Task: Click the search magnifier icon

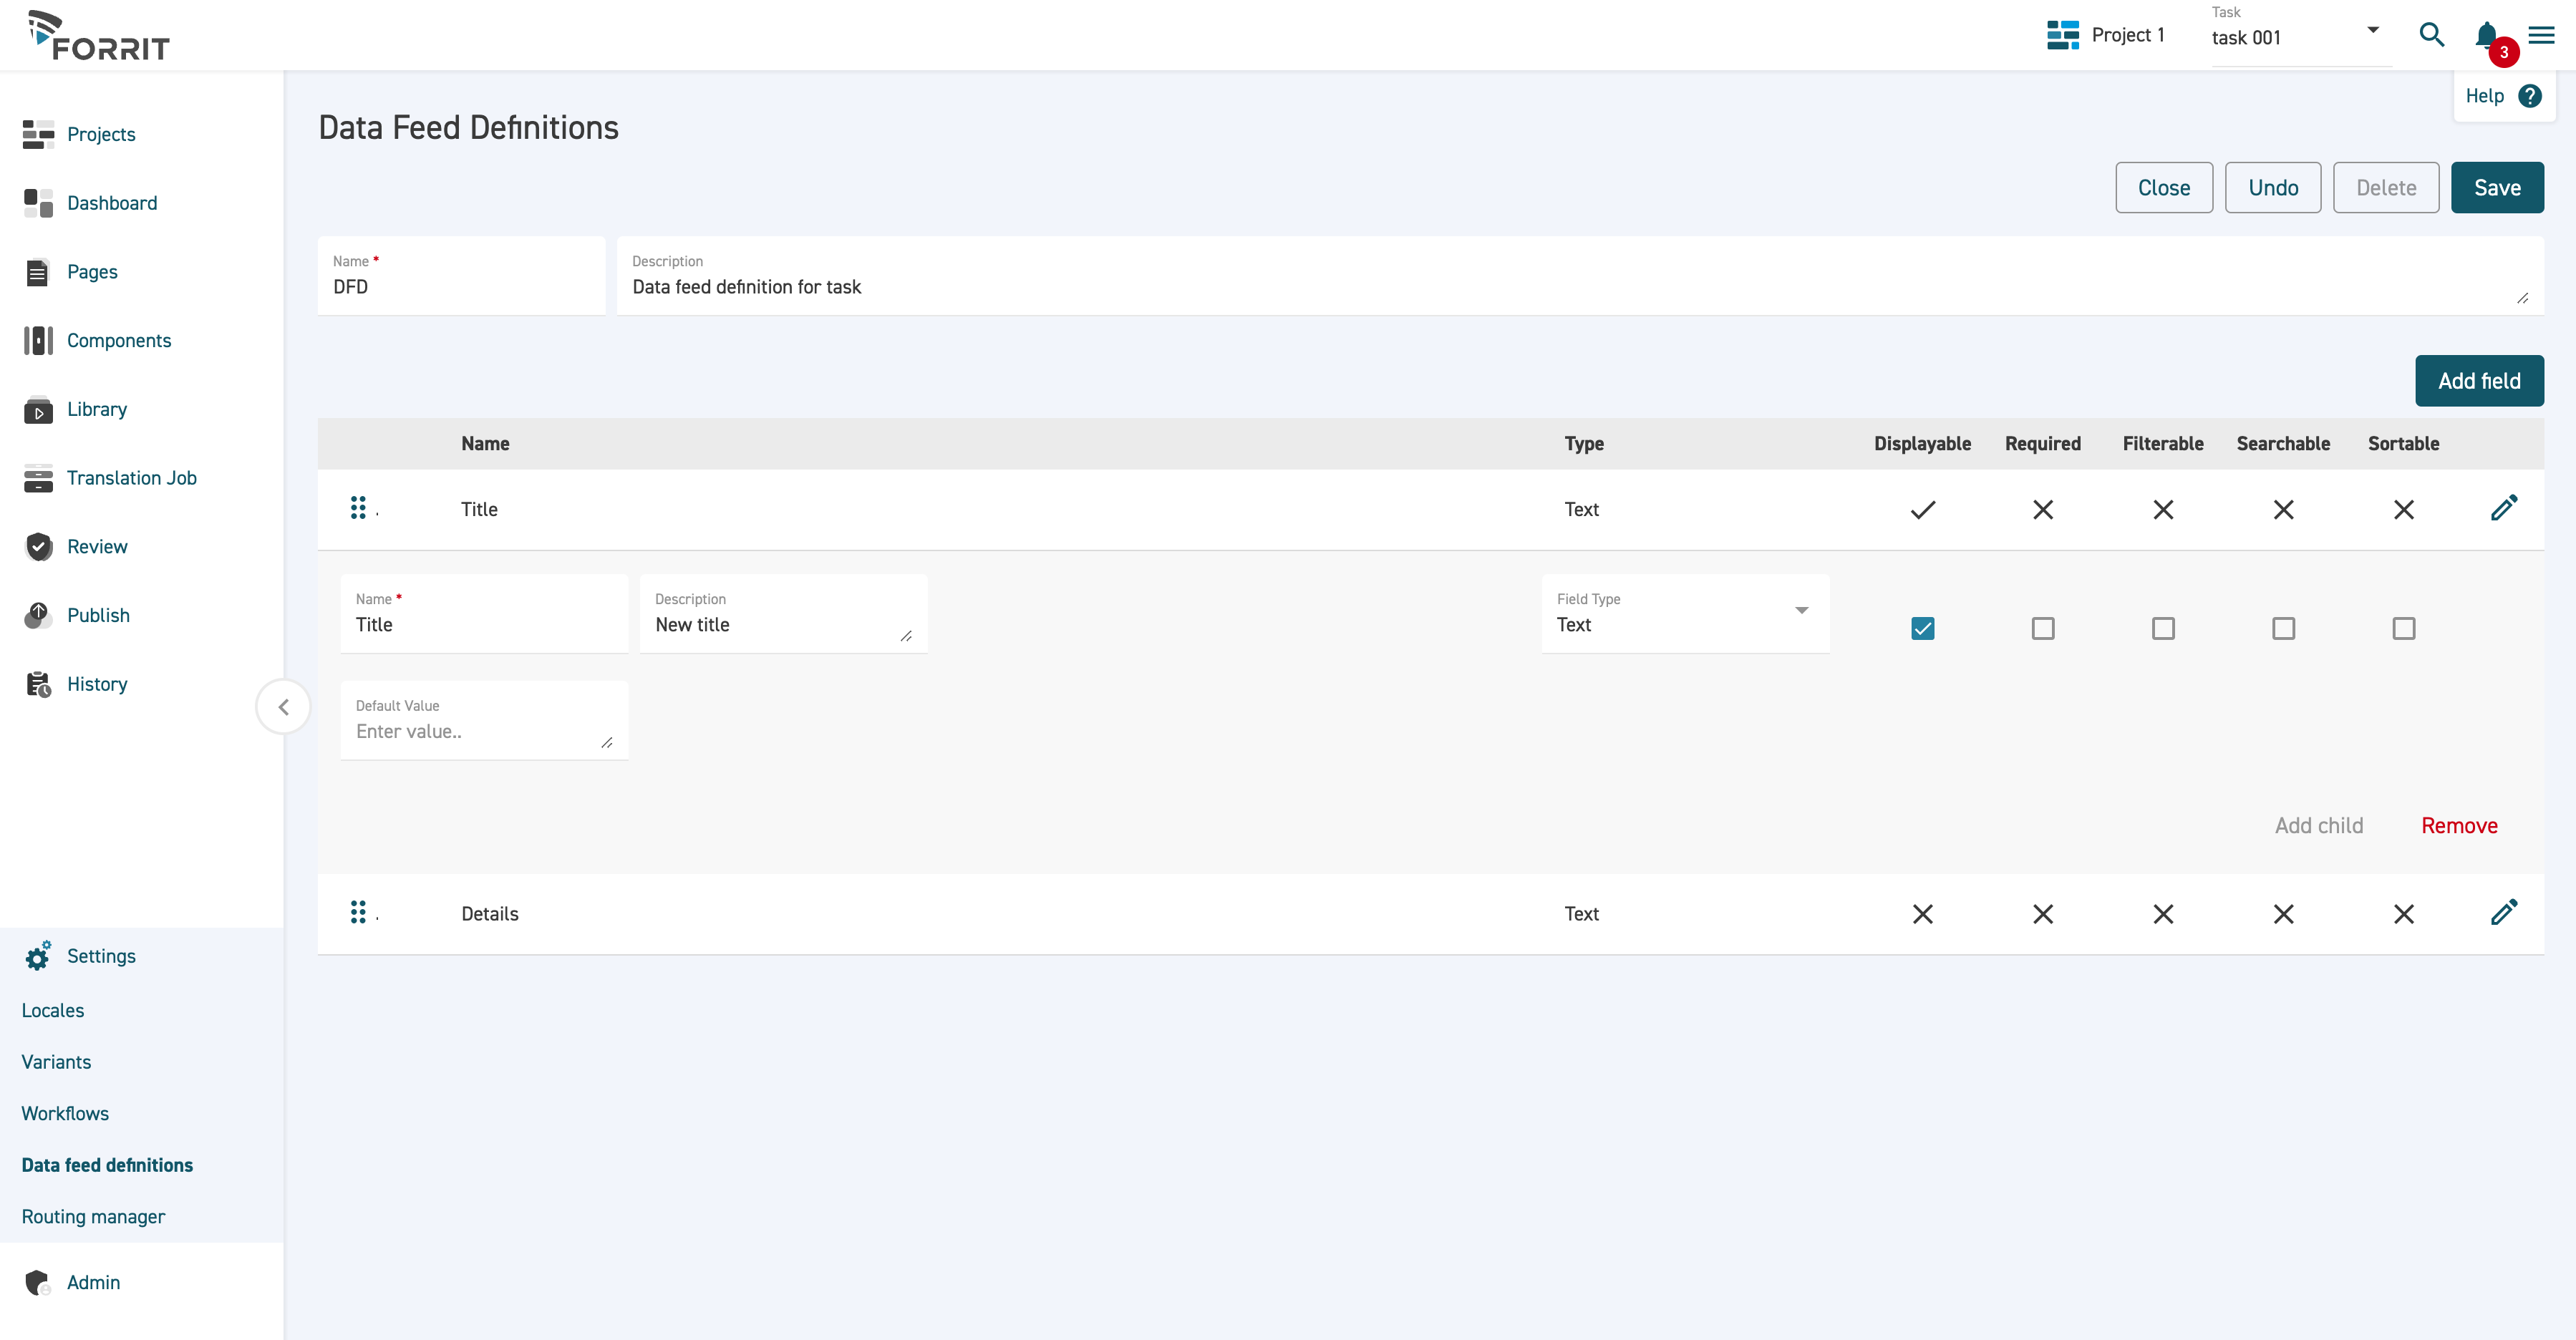Action: [2431, 35]
